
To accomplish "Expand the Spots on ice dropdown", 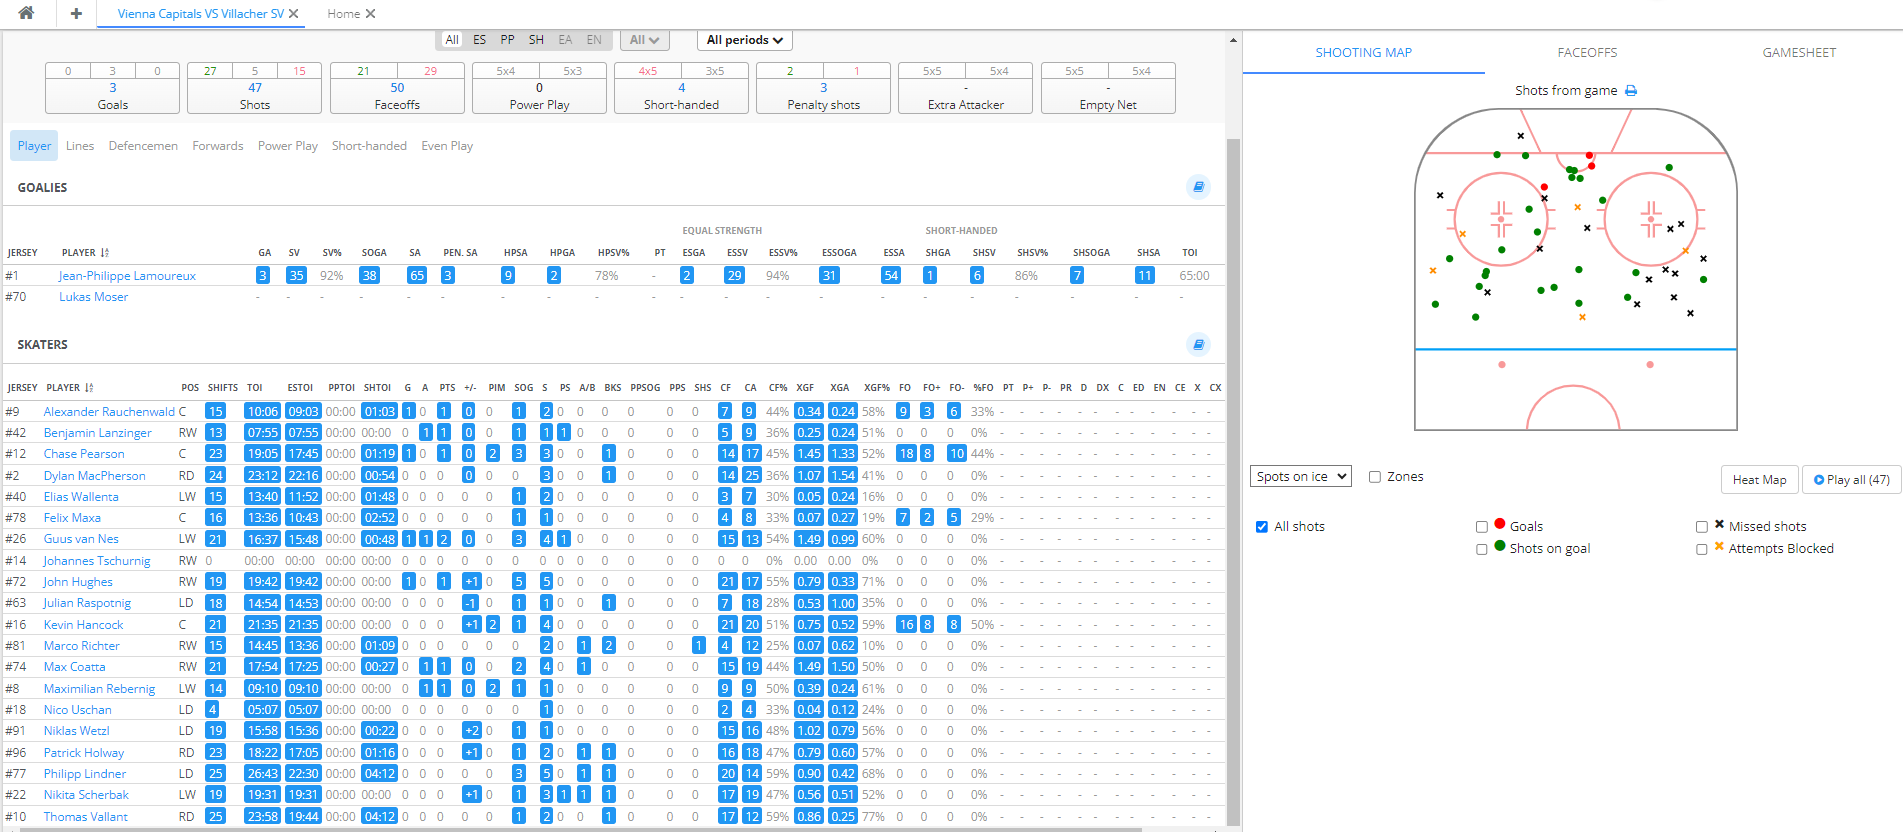I will (1300, 477).
